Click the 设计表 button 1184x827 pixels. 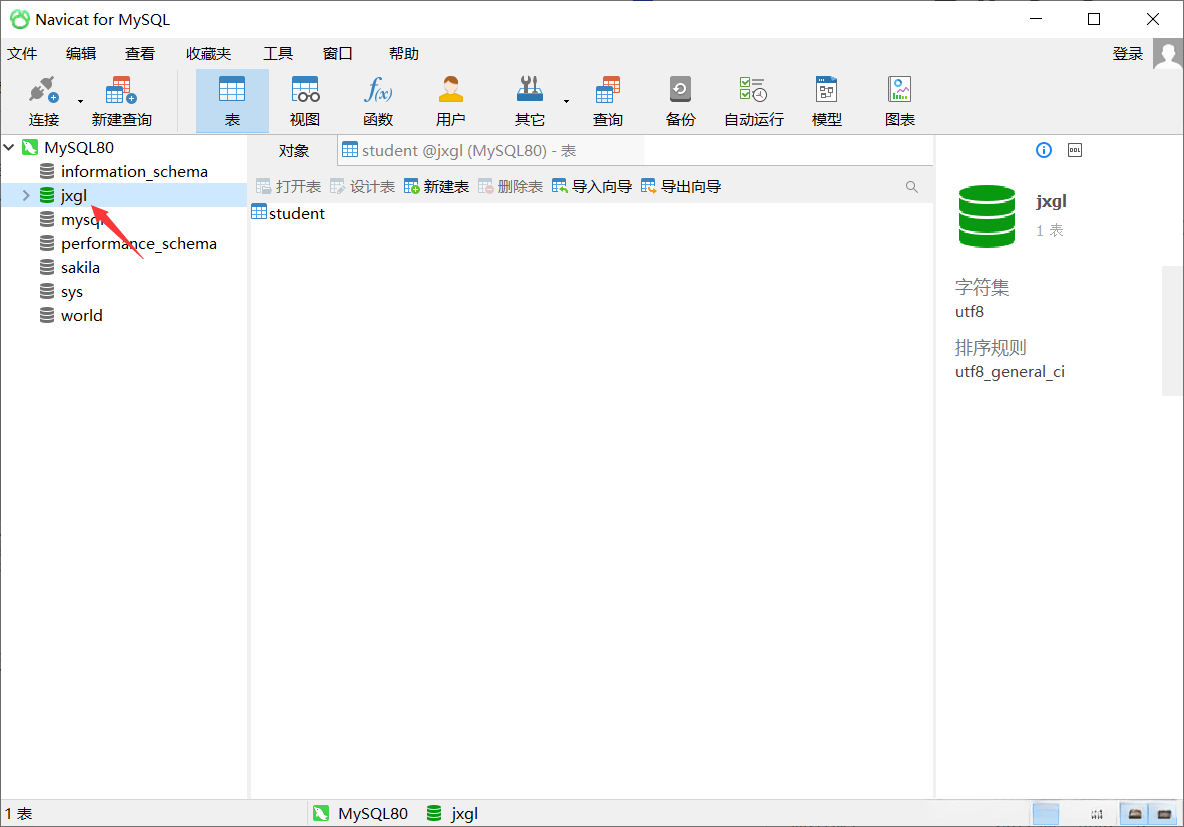click(x=362, y=187)
